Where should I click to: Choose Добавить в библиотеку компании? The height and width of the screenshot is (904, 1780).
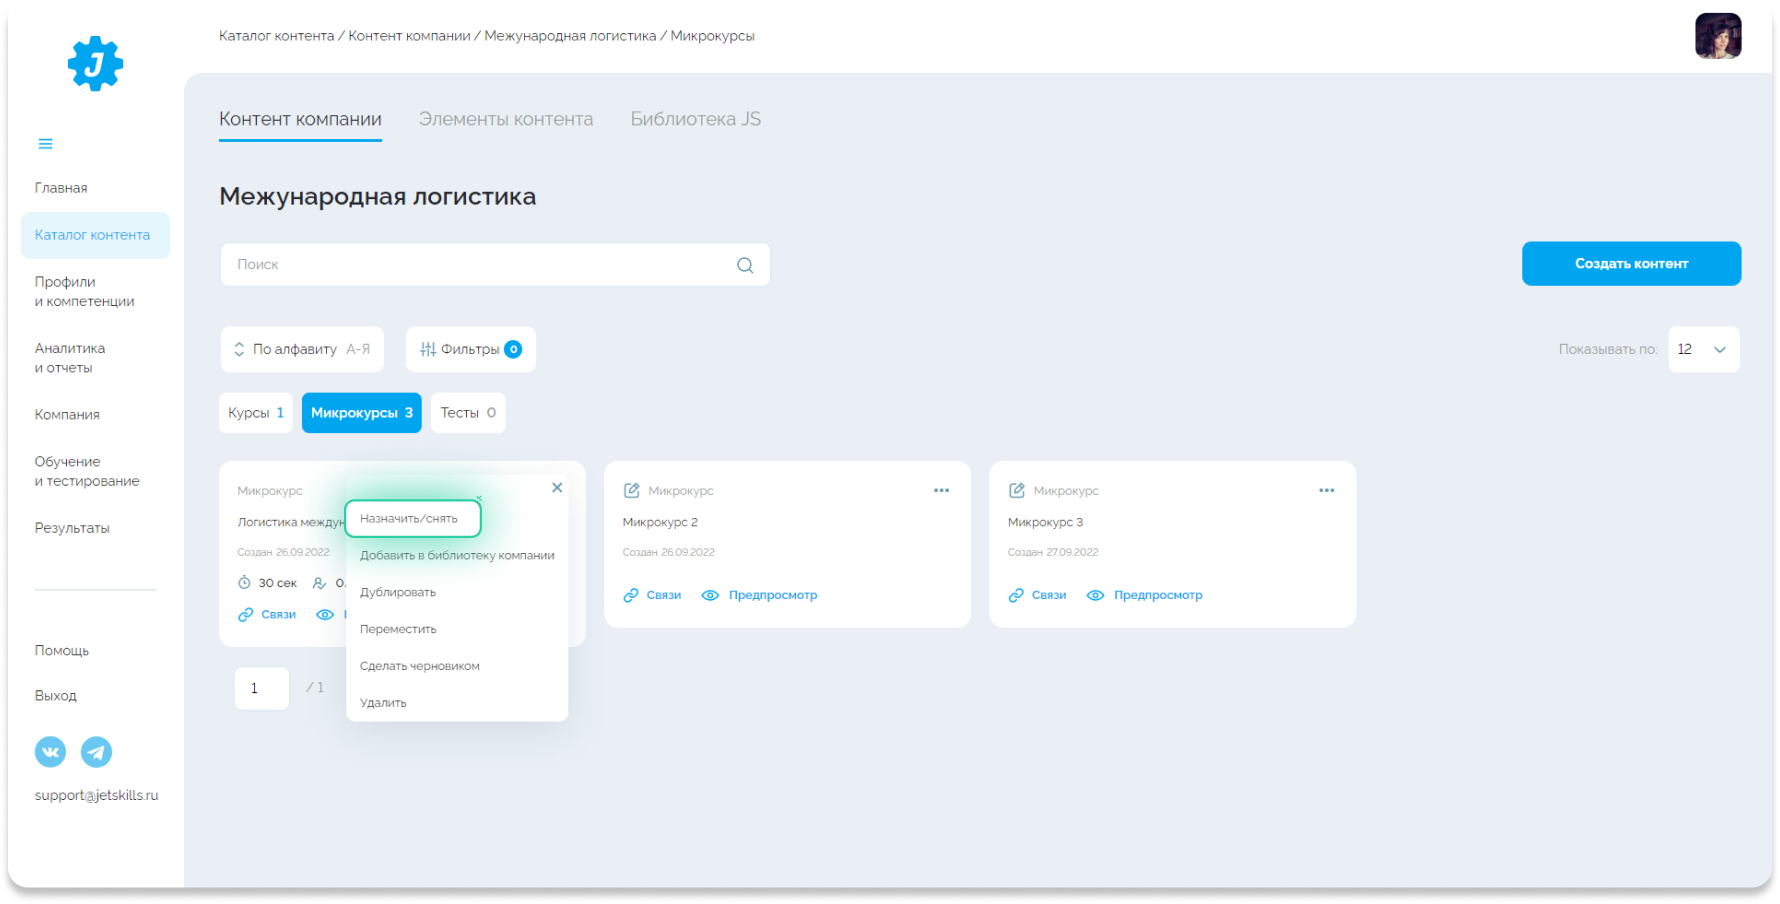click(457, 555)
